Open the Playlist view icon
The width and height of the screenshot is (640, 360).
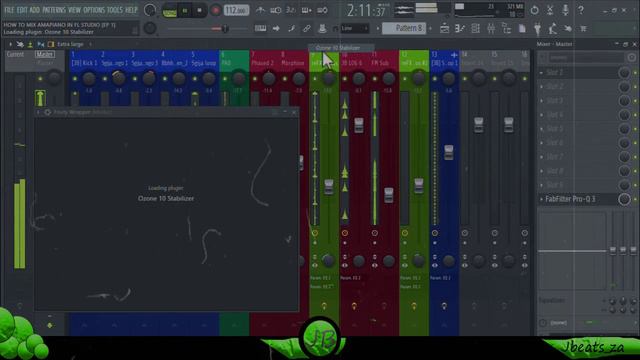(x=444, y=29)
